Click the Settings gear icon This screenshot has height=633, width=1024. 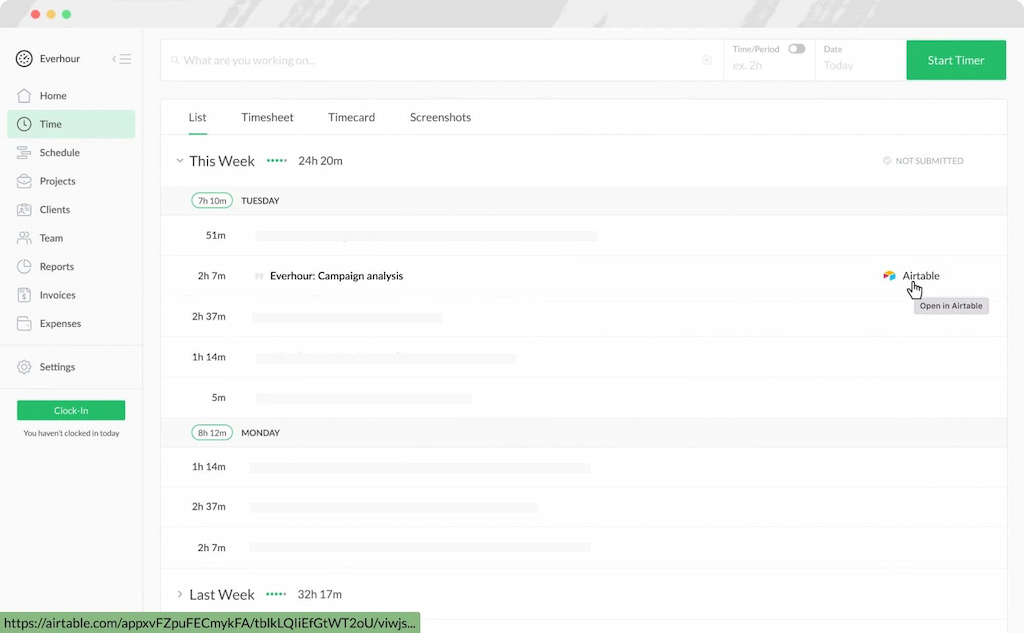point(24,367)
